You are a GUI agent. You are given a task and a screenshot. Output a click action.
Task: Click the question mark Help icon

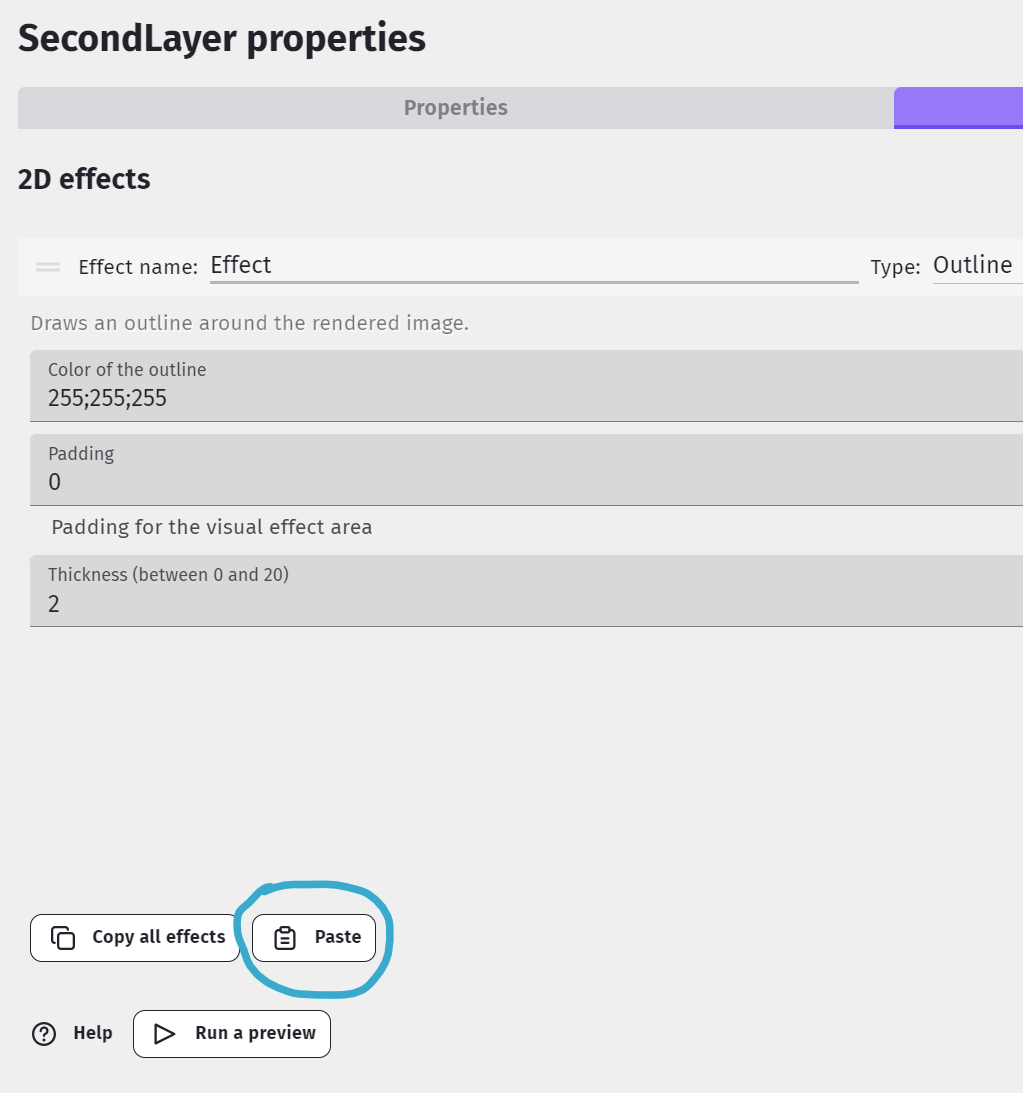tap(44, 1034)
